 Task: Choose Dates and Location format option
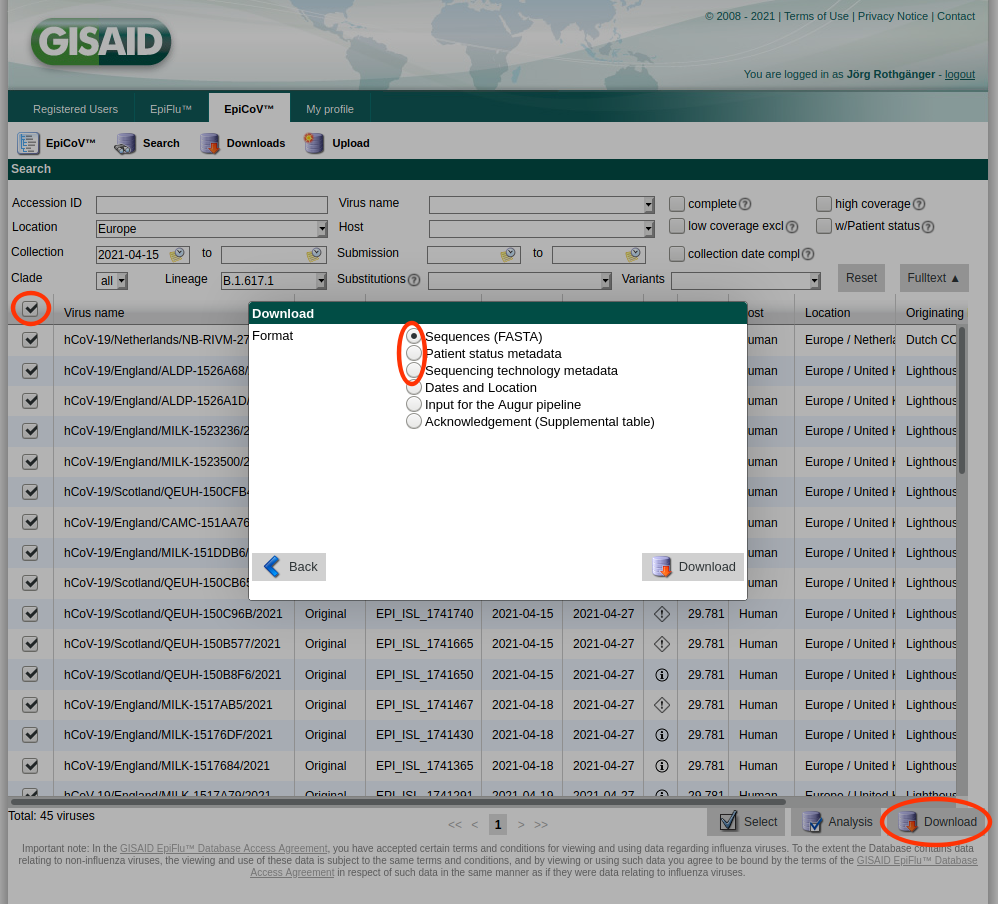pyautogui.click(x=414, y=388)
